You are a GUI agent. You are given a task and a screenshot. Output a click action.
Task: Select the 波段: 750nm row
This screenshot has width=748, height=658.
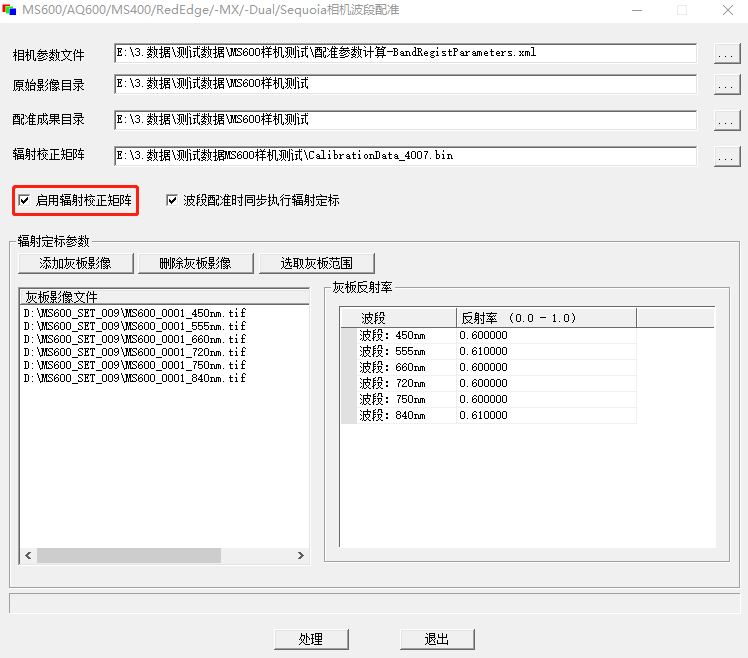pyautogui.click(x=489, y=399)
